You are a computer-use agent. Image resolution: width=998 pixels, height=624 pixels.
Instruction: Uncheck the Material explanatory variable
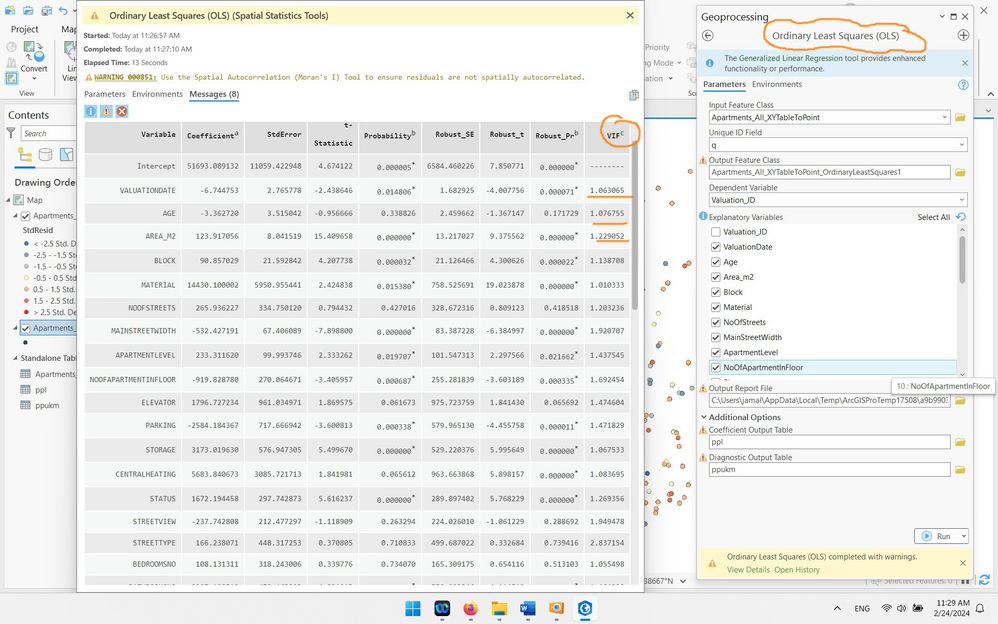715,307
